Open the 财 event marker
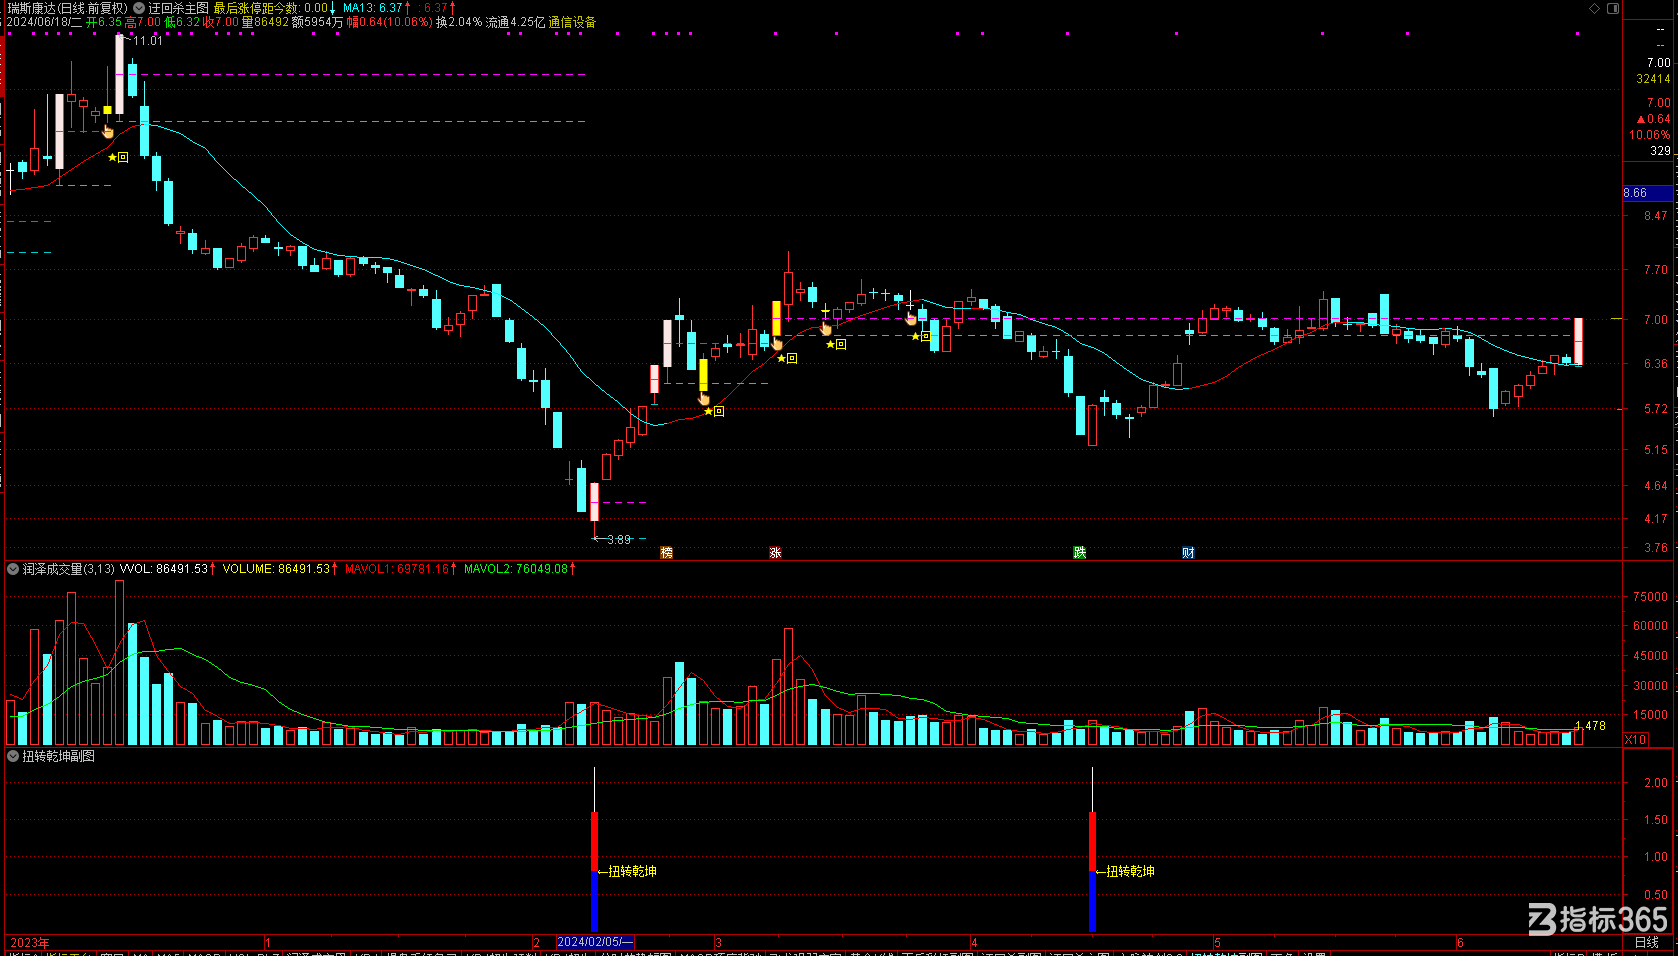Viewport: 1678px width, 956px height. pyautogui.click(x=1188, y=553)
